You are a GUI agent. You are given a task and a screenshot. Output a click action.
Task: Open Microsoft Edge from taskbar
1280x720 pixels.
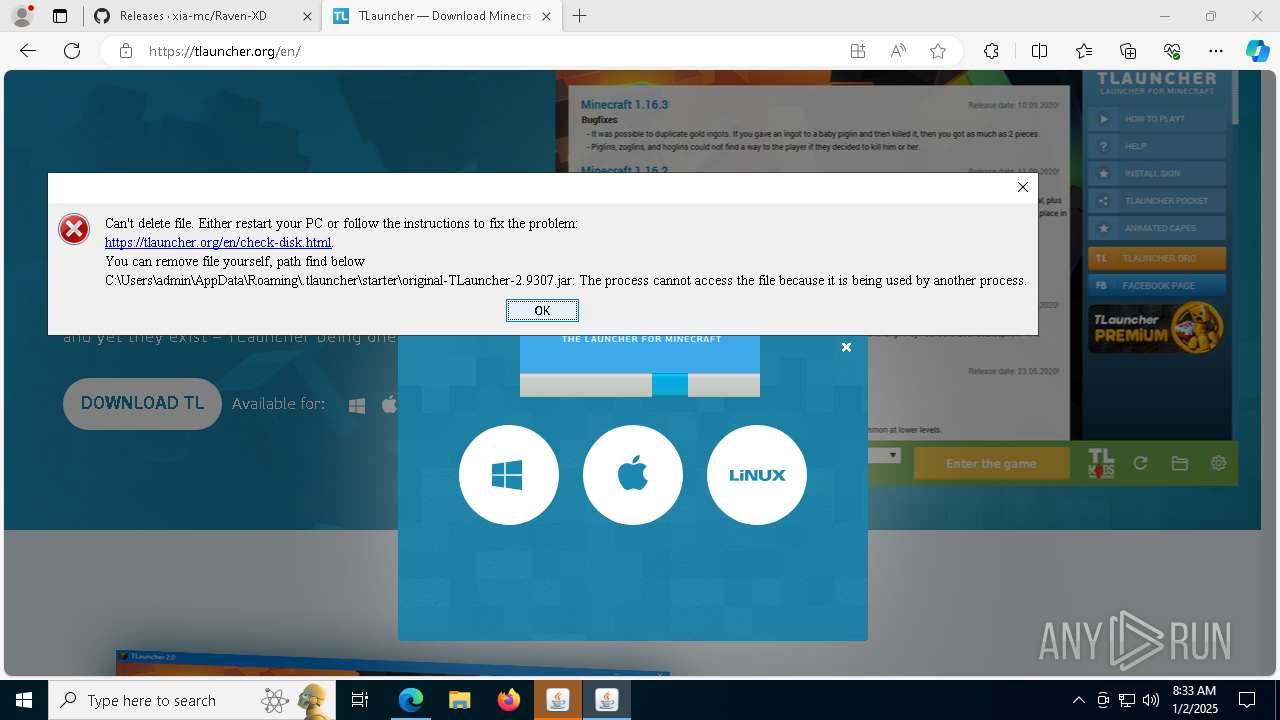click(411, 700)
